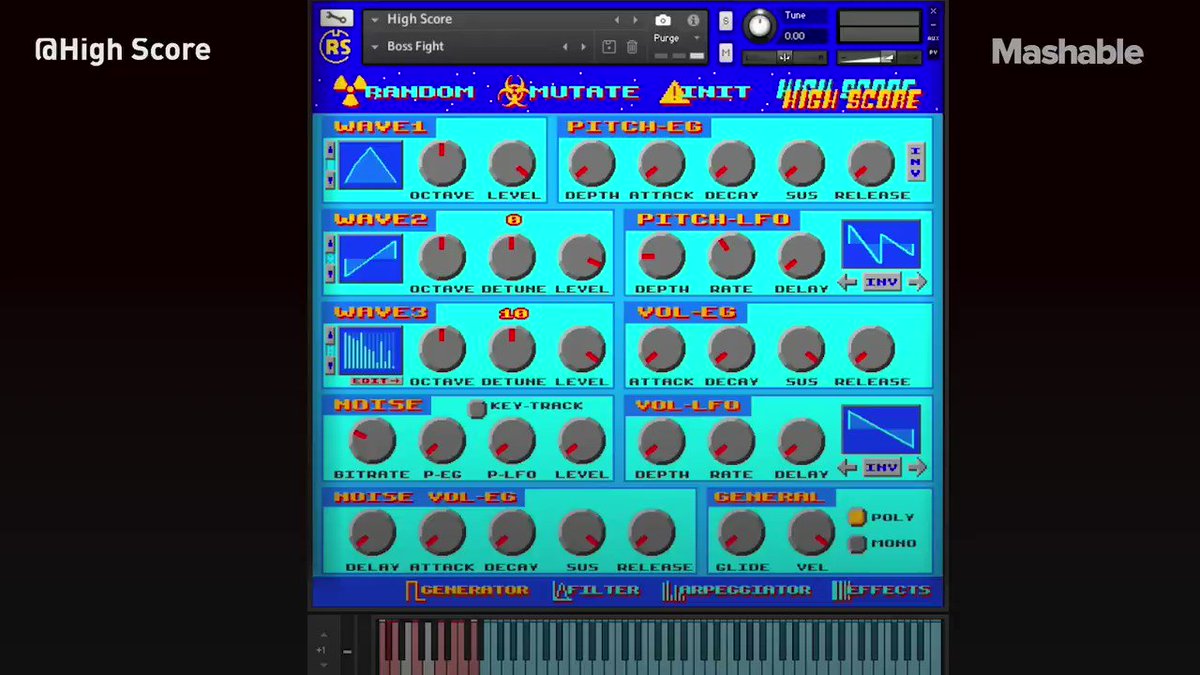Click the MUTATE button
1200x675 pixels.
569,92
